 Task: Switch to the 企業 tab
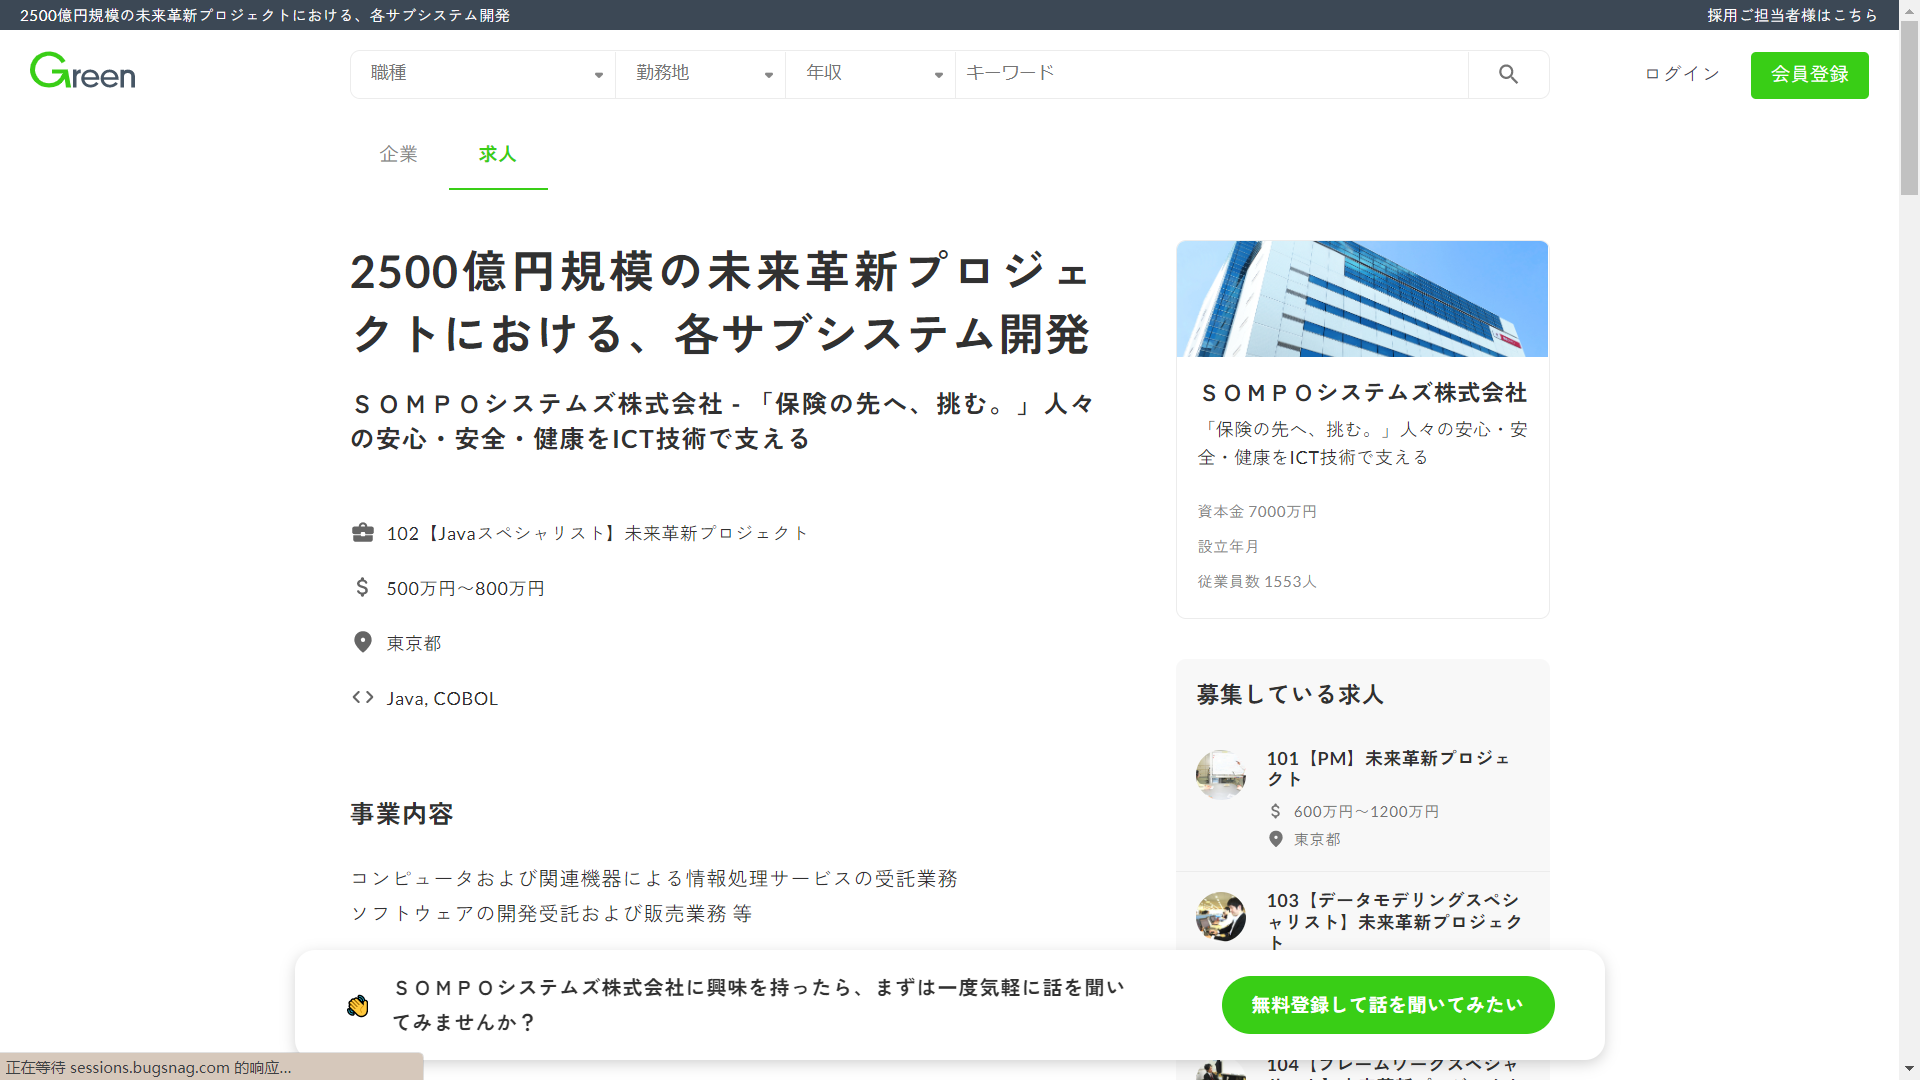pyautogui.click(x=398, y=154)
